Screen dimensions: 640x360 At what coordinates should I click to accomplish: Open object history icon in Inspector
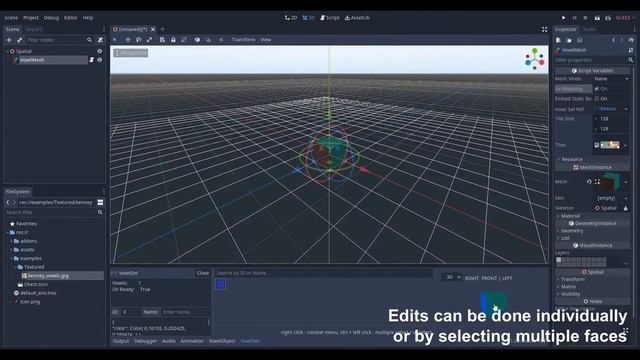pos(631,40)
